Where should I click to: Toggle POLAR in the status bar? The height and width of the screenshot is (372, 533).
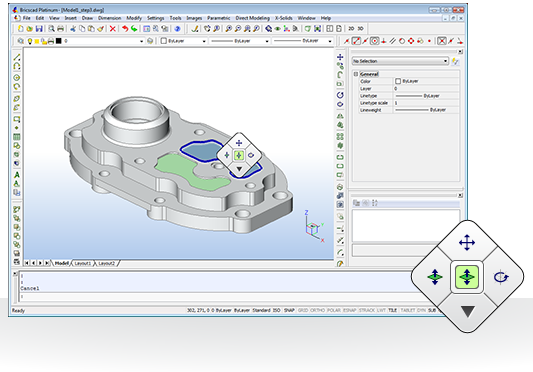tap(334, 310)
